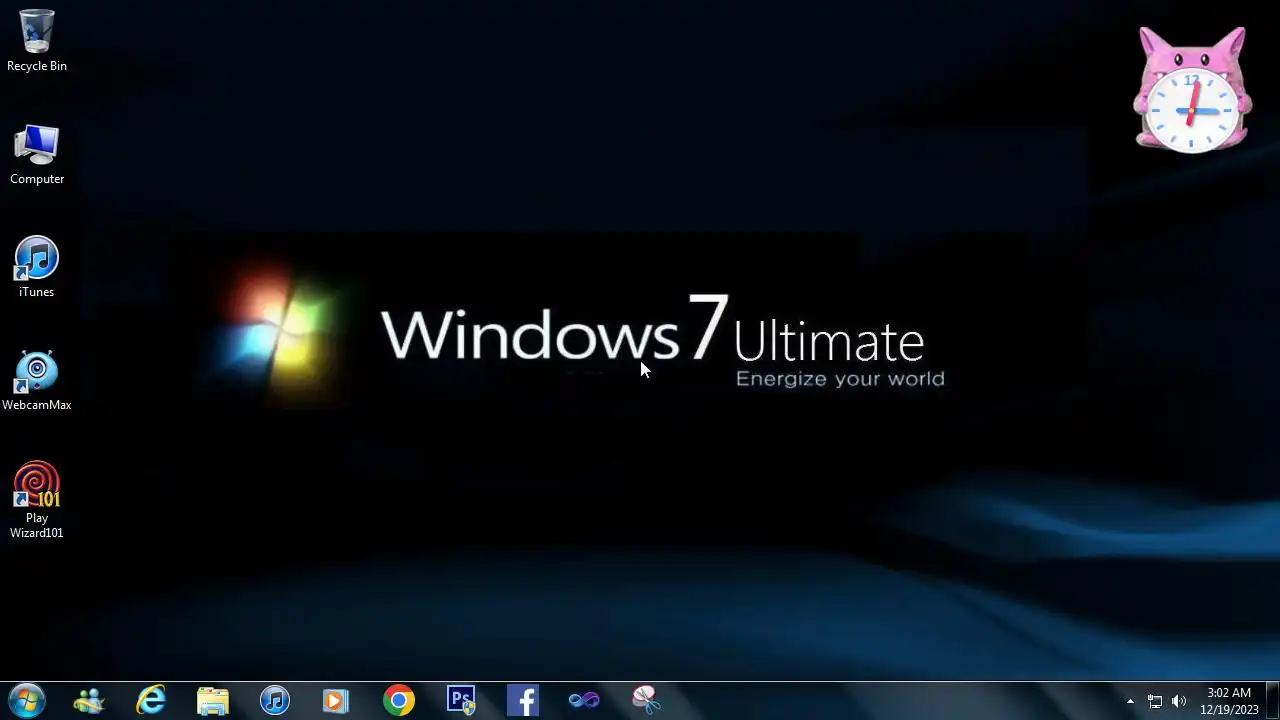This screenshot has height=720, width=1280.
Task: Launch Windows Live Messenger from taskbar
Action: click(89, 700)
